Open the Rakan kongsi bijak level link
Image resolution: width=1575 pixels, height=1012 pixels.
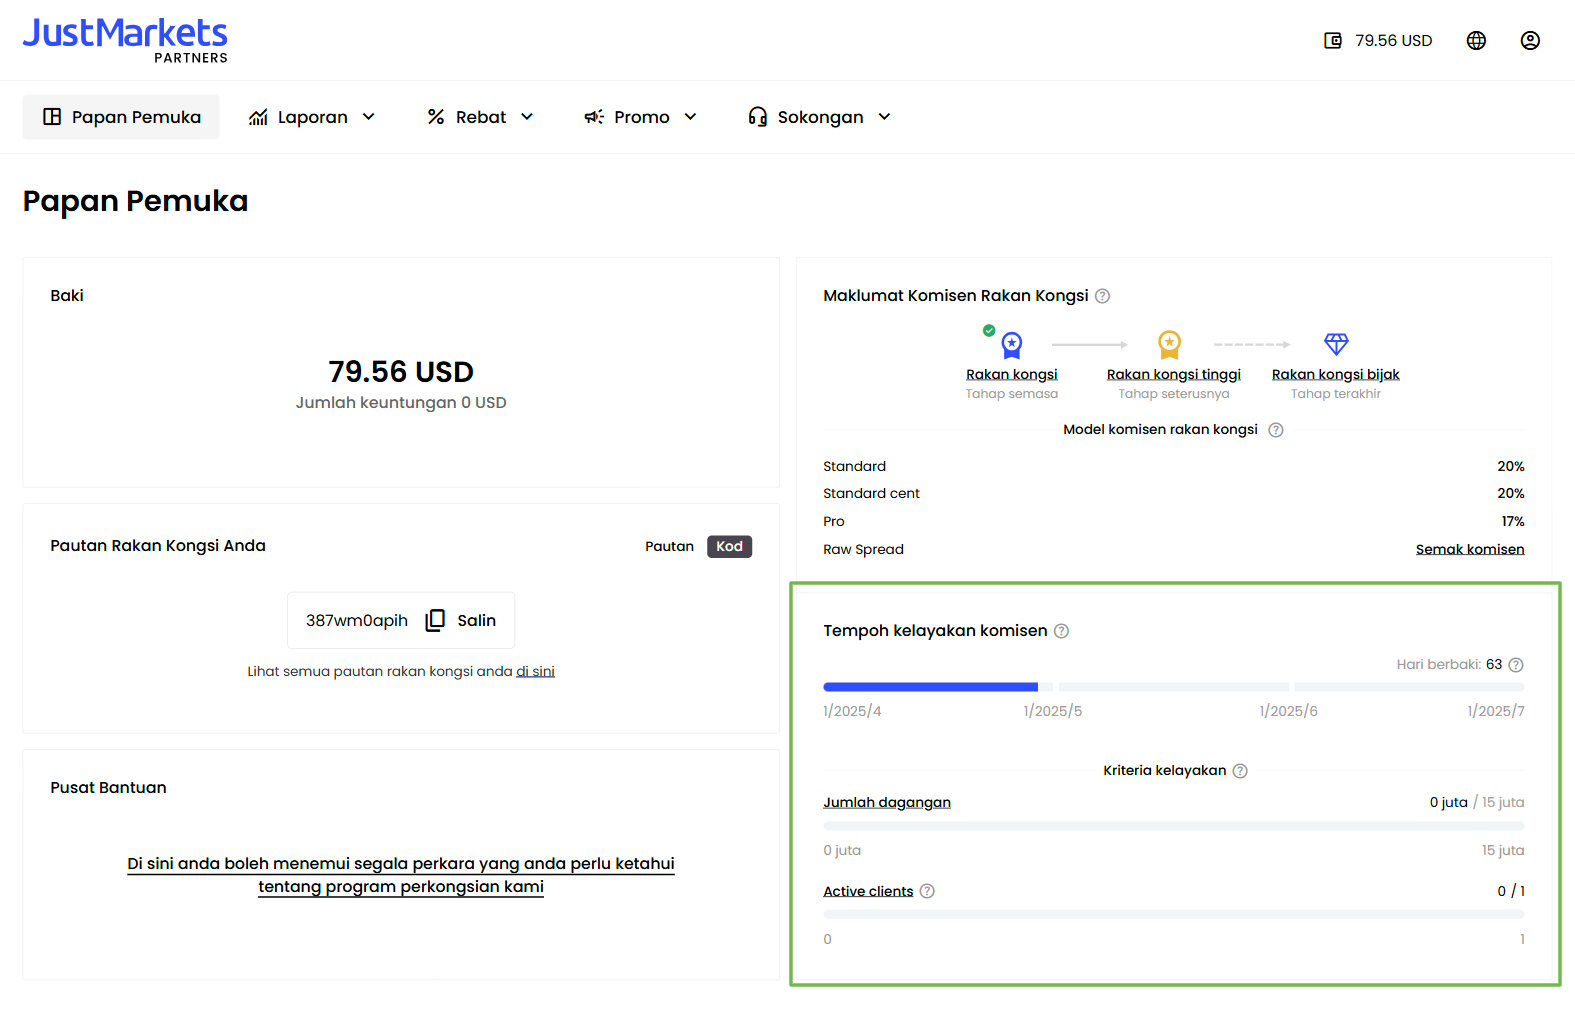(1335, 374)
